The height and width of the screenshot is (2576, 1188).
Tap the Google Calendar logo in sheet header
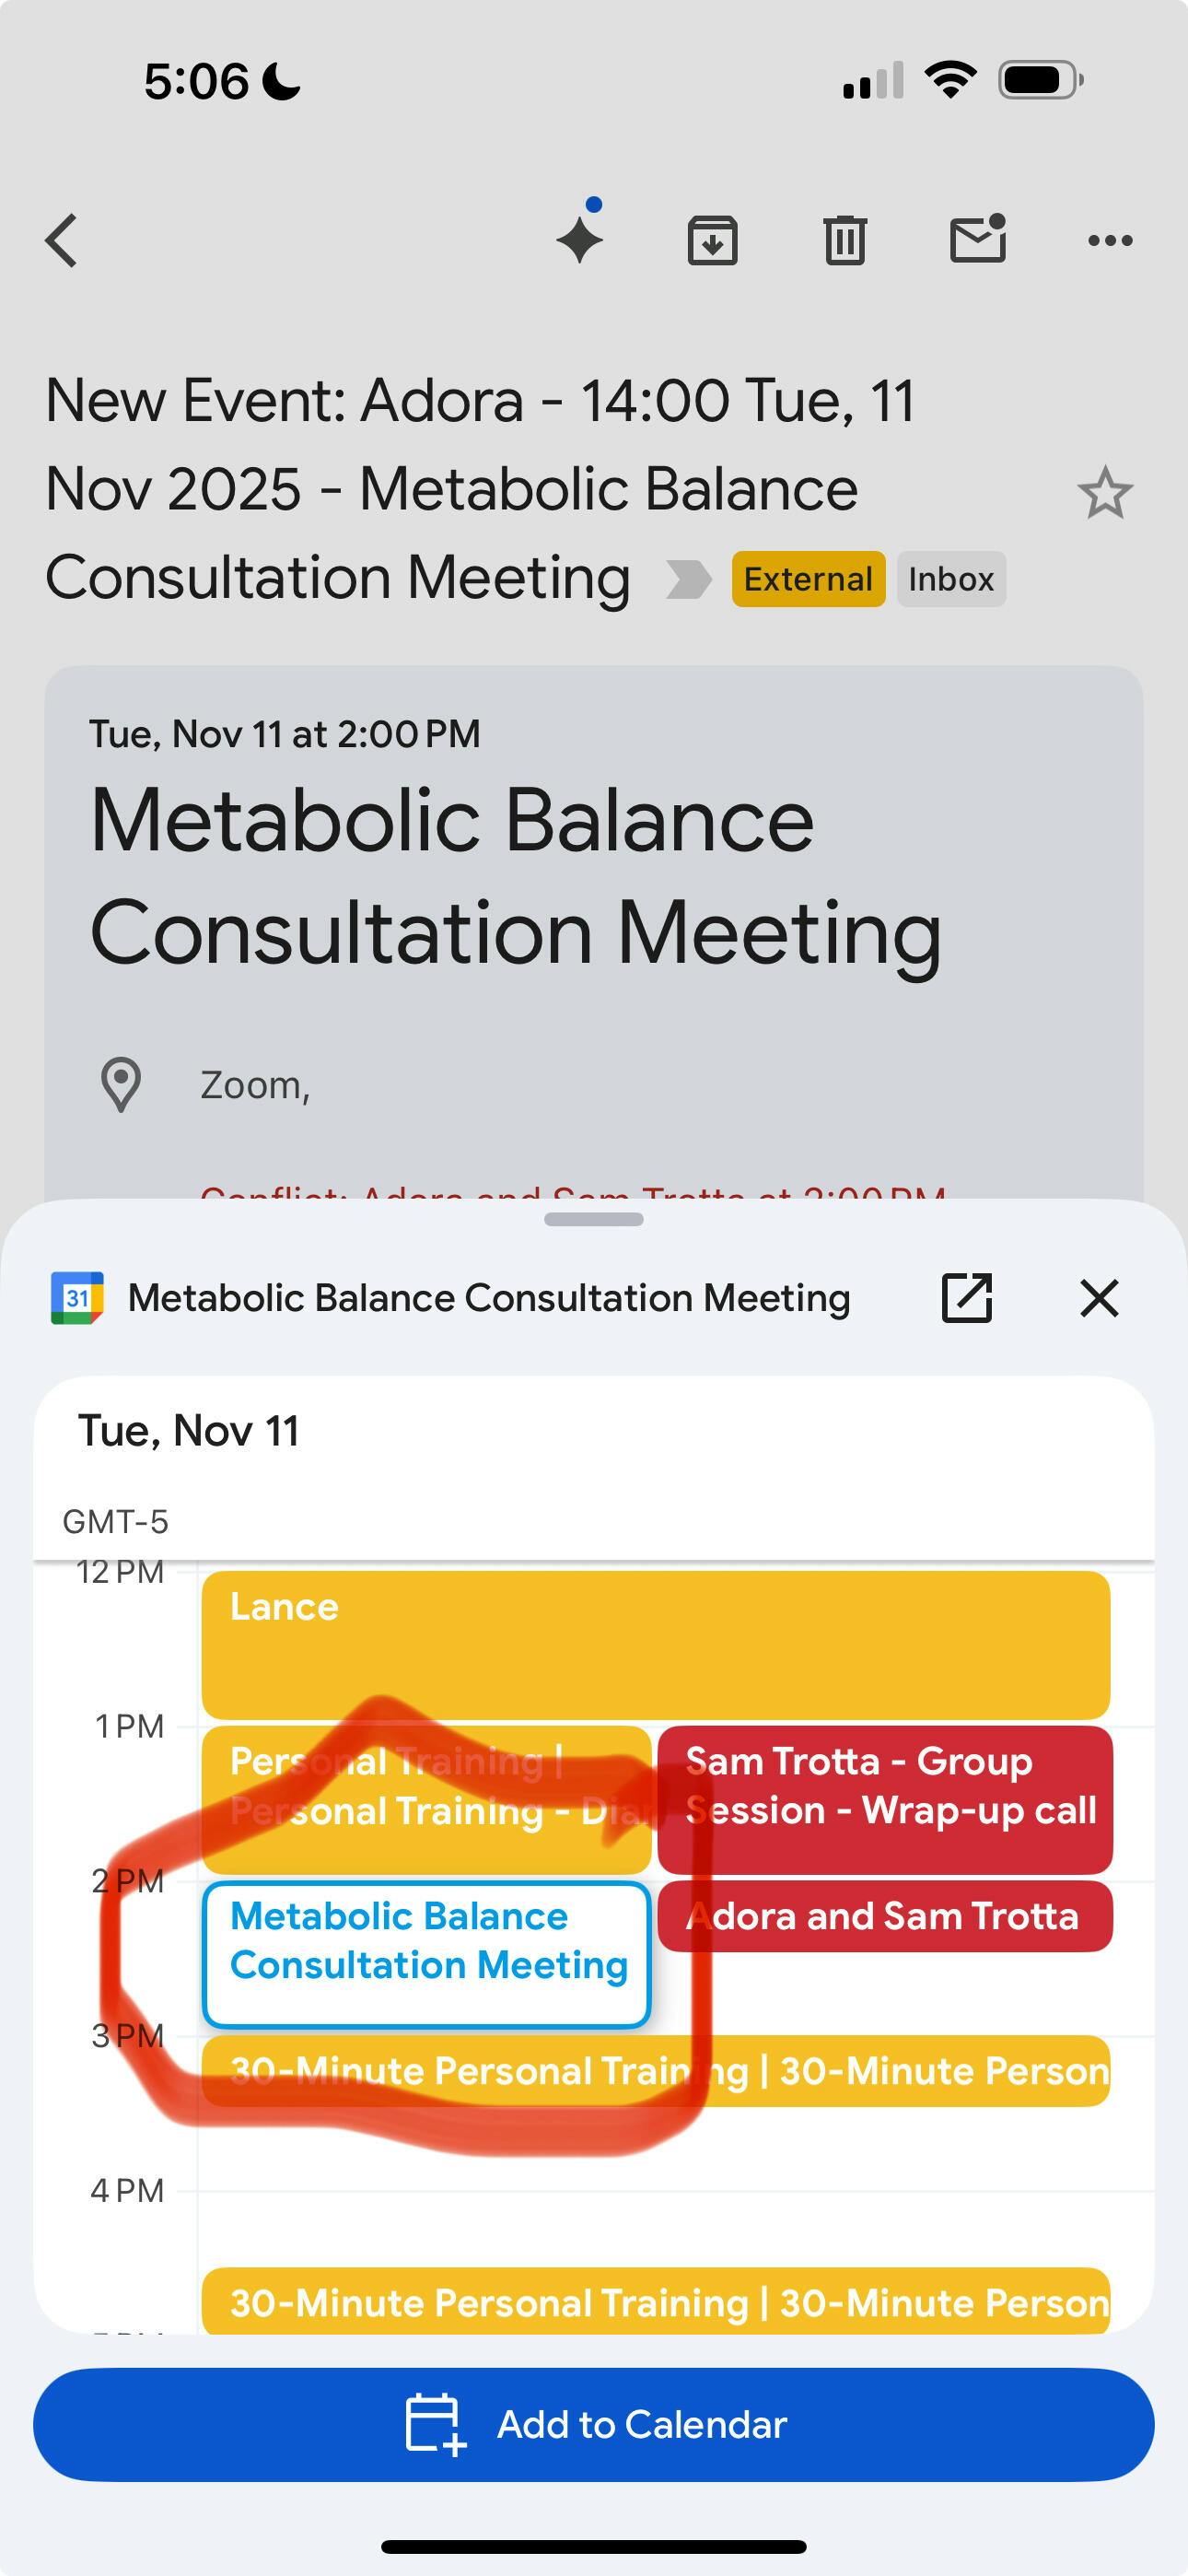[77, 1298]
